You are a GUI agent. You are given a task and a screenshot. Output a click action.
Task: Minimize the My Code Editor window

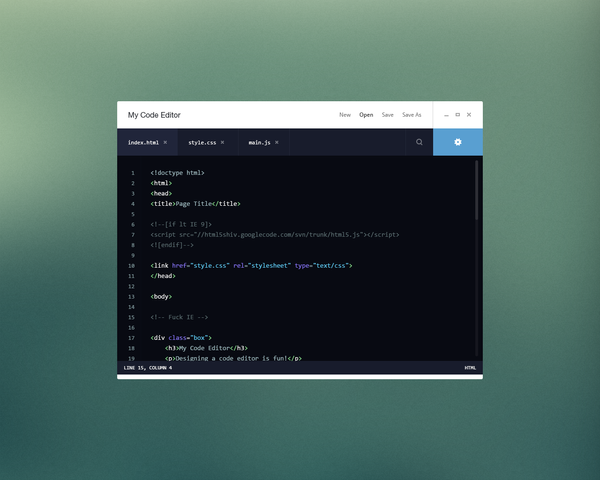coord(446,115)
